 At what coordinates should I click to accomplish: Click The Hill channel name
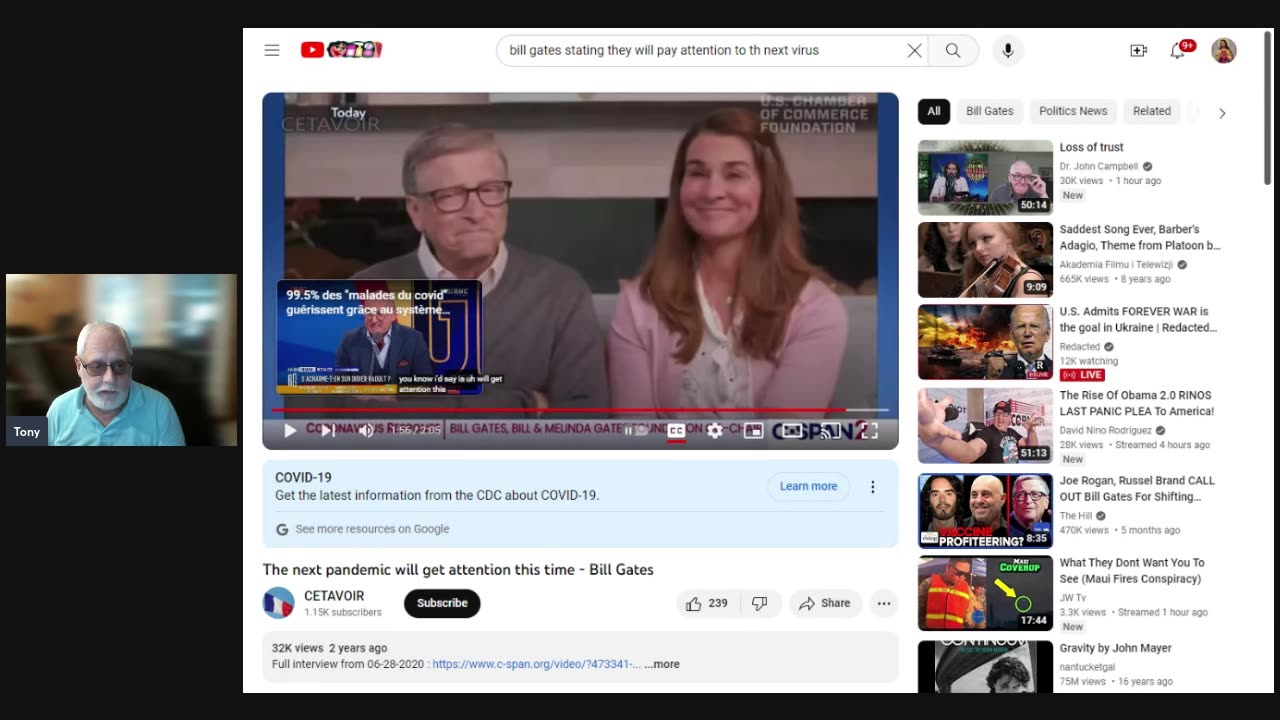tap(1076, 516)
